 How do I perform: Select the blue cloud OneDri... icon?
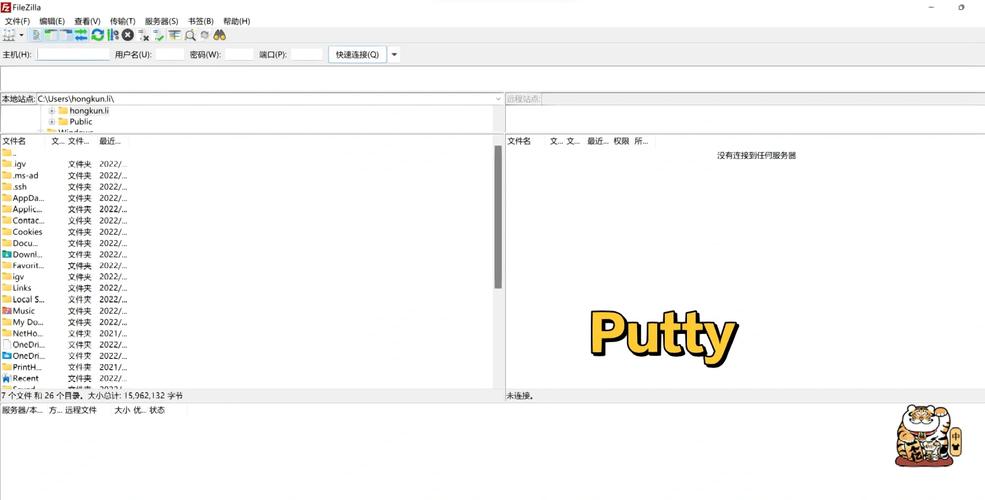point(7,356)
